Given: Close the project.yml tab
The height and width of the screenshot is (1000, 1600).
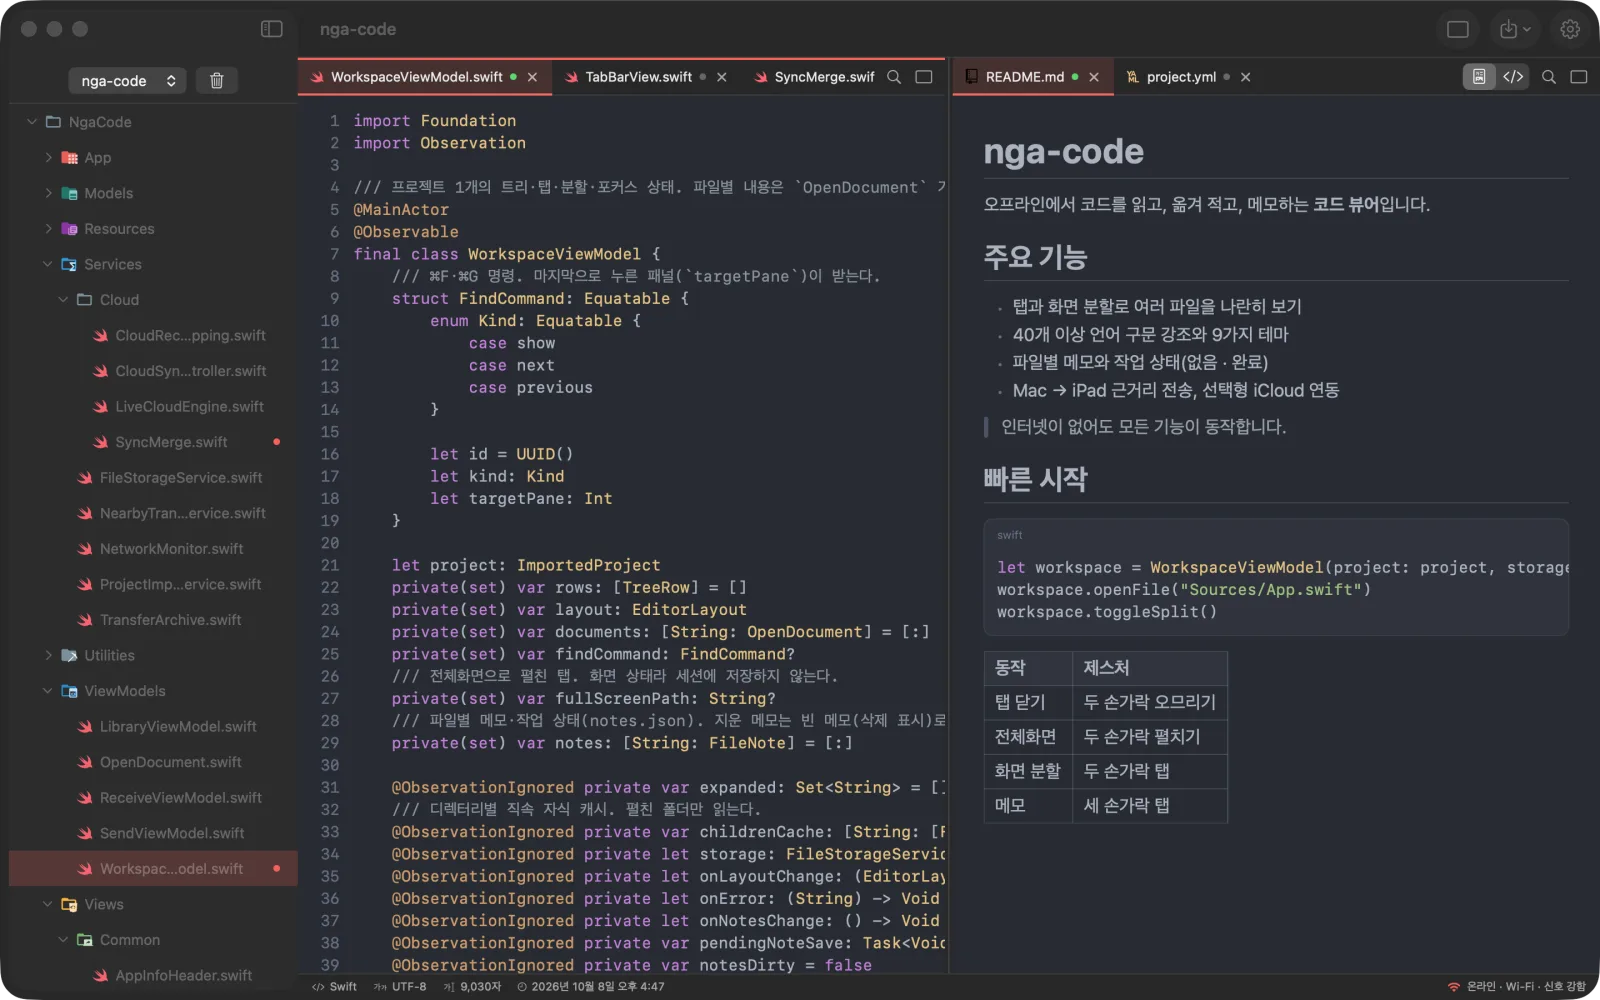Looking at the screenshot, I should 1245,77.
